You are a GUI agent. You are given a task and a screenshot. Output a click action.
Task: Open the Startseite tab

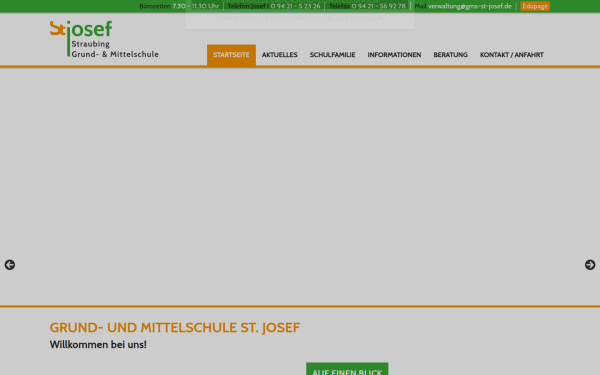(231, 55)
